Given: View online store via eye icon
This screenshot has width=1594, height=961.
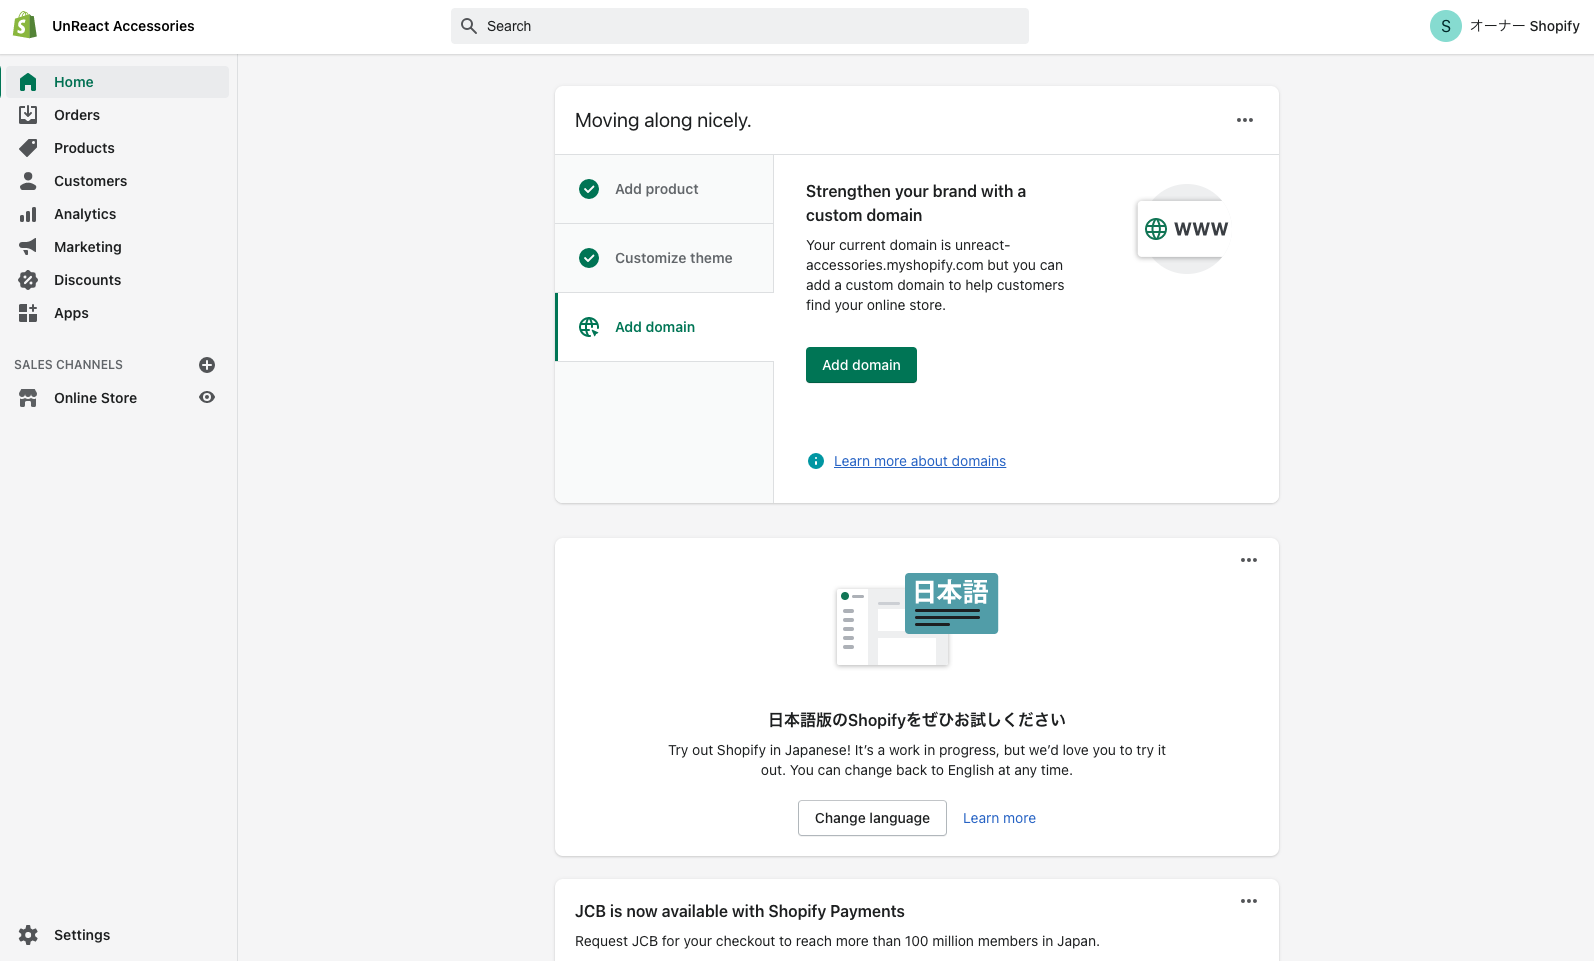Looking at the screenshot, I should 207,397.
